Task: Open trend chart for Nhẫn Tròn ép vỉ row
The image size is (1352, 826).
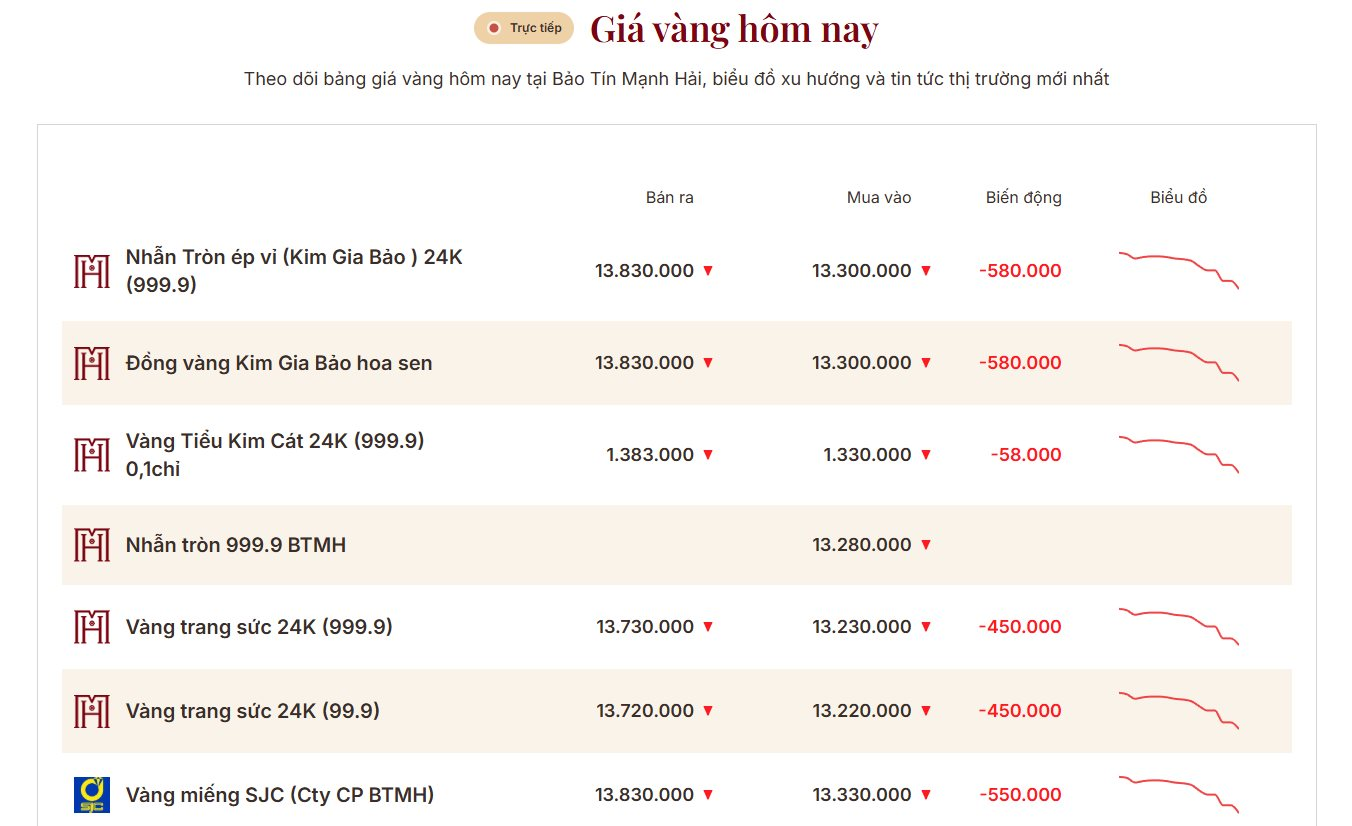Action: [x=1179, y=270]
